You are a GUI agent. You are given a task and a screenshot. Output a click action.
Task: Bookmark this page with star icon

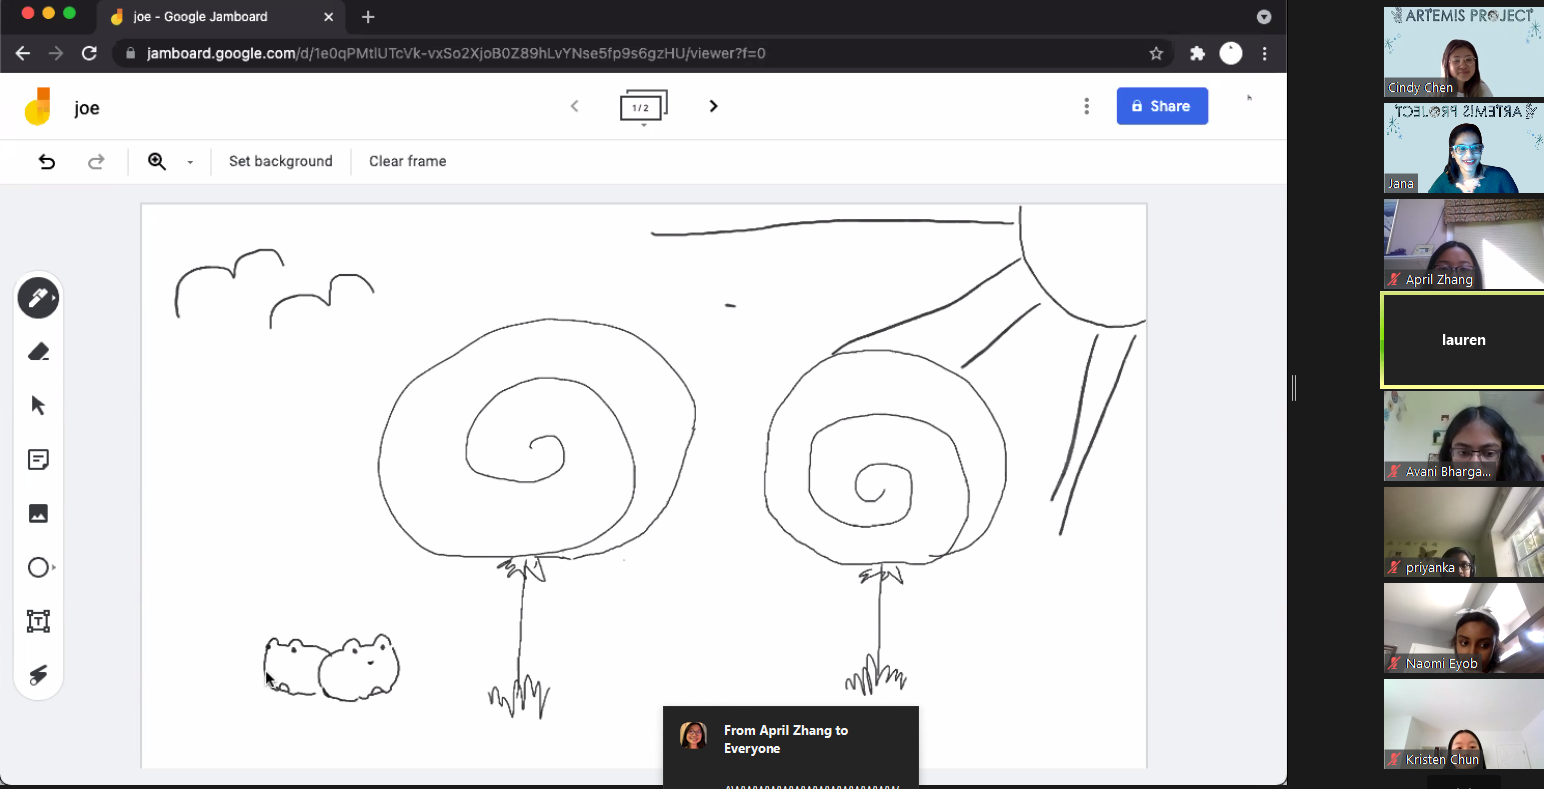pyautogui.click(x=1156, y=53)
